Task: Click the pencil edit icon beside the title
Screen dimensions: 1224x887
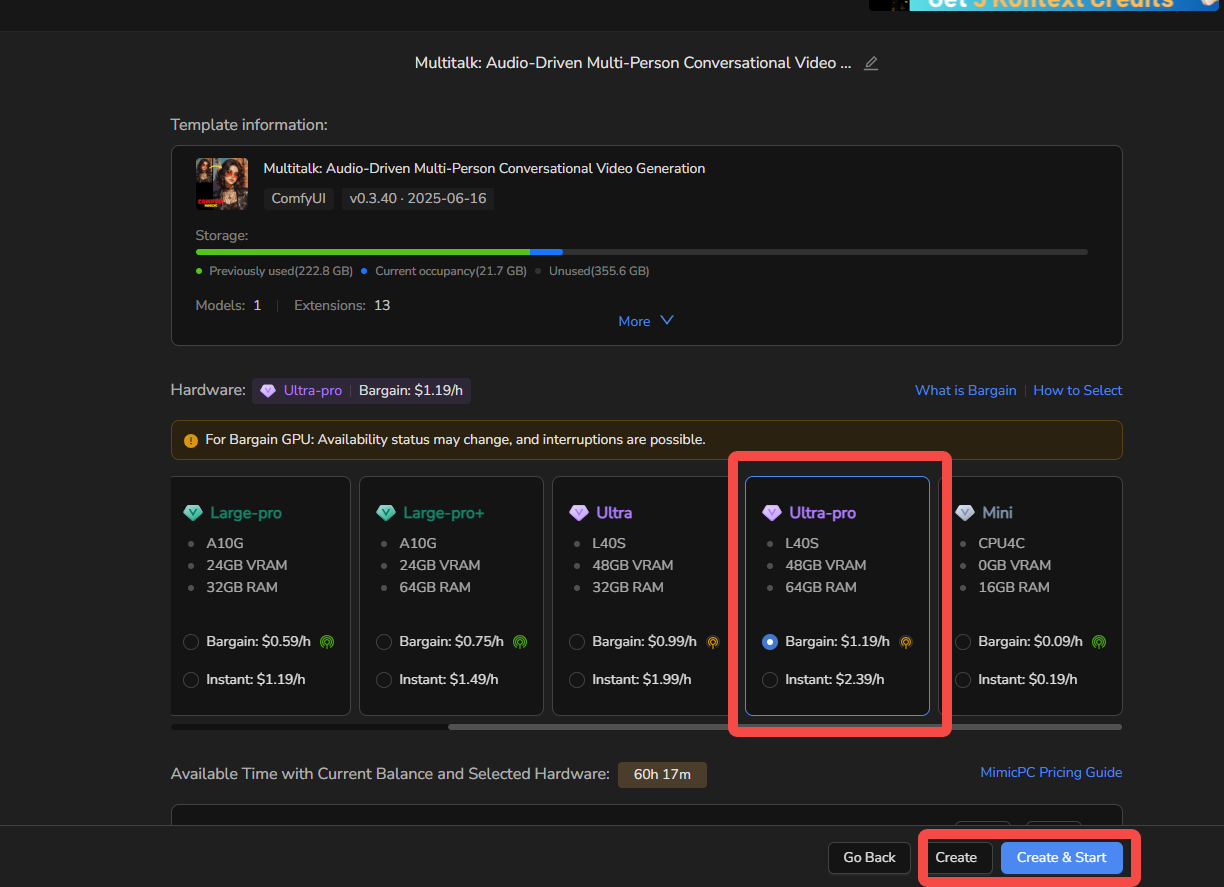Action: pos(871,63)
